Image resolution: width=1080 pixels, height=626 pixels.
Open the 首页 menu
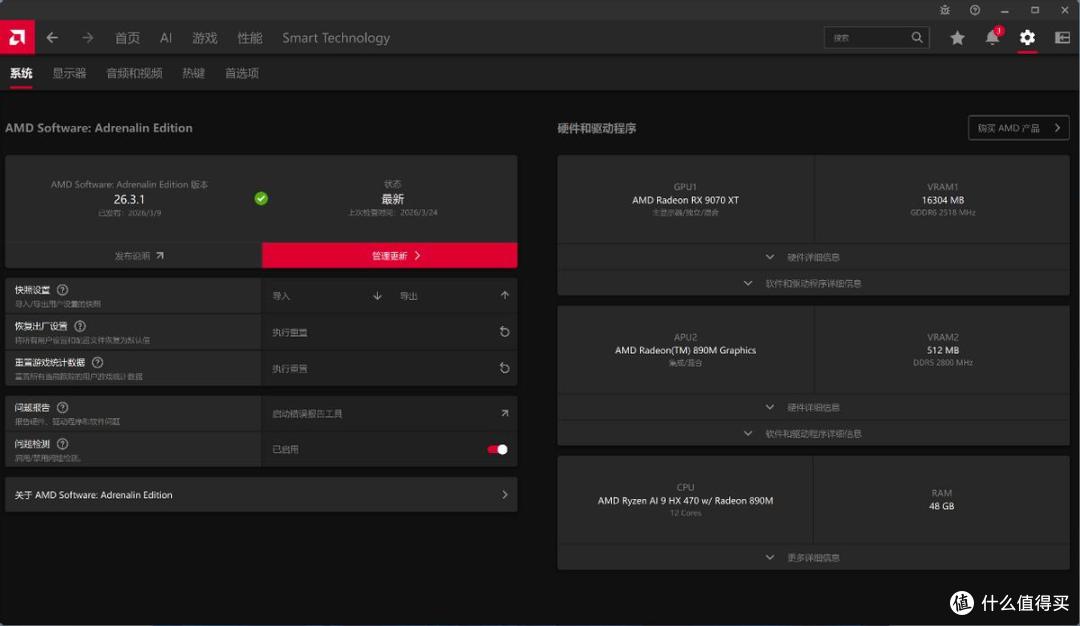tap(127, 38)
